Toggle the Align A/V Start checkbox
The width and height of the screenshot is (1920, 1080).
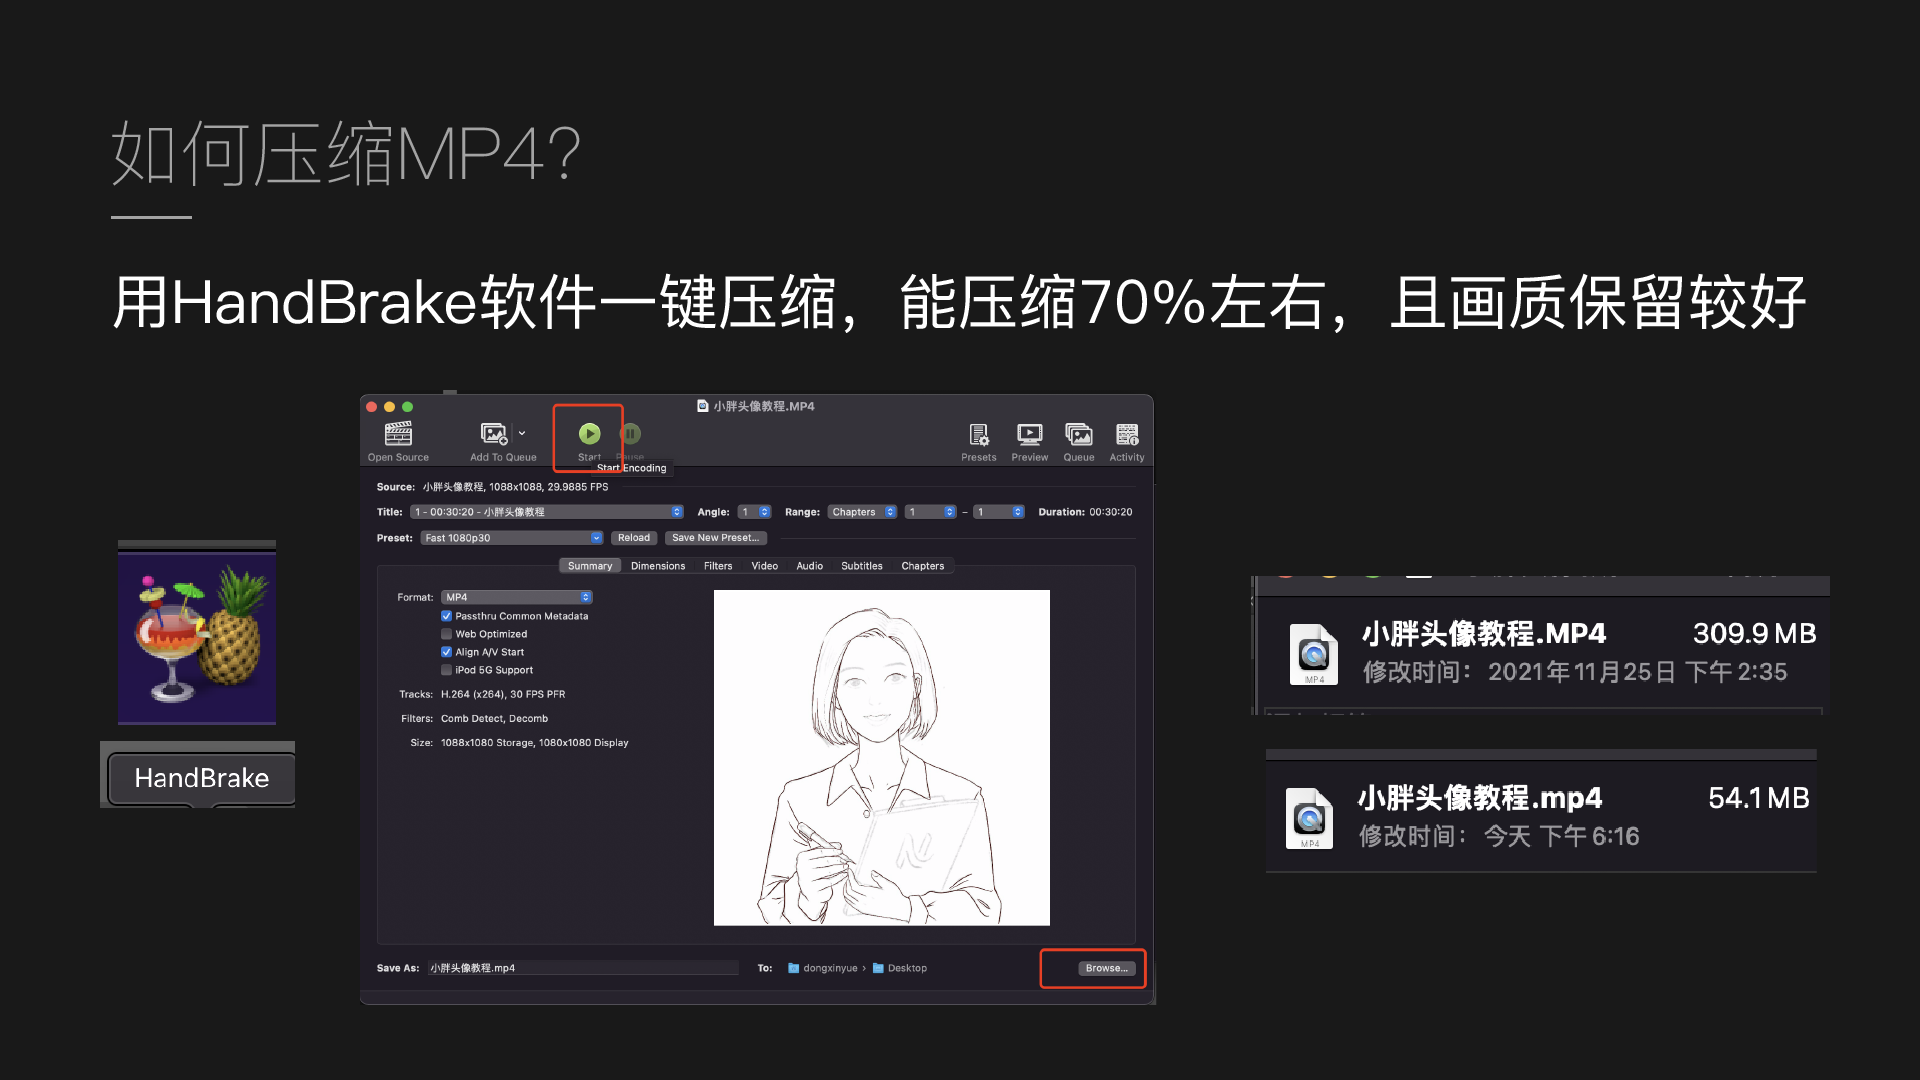click(x=447, y=652)
